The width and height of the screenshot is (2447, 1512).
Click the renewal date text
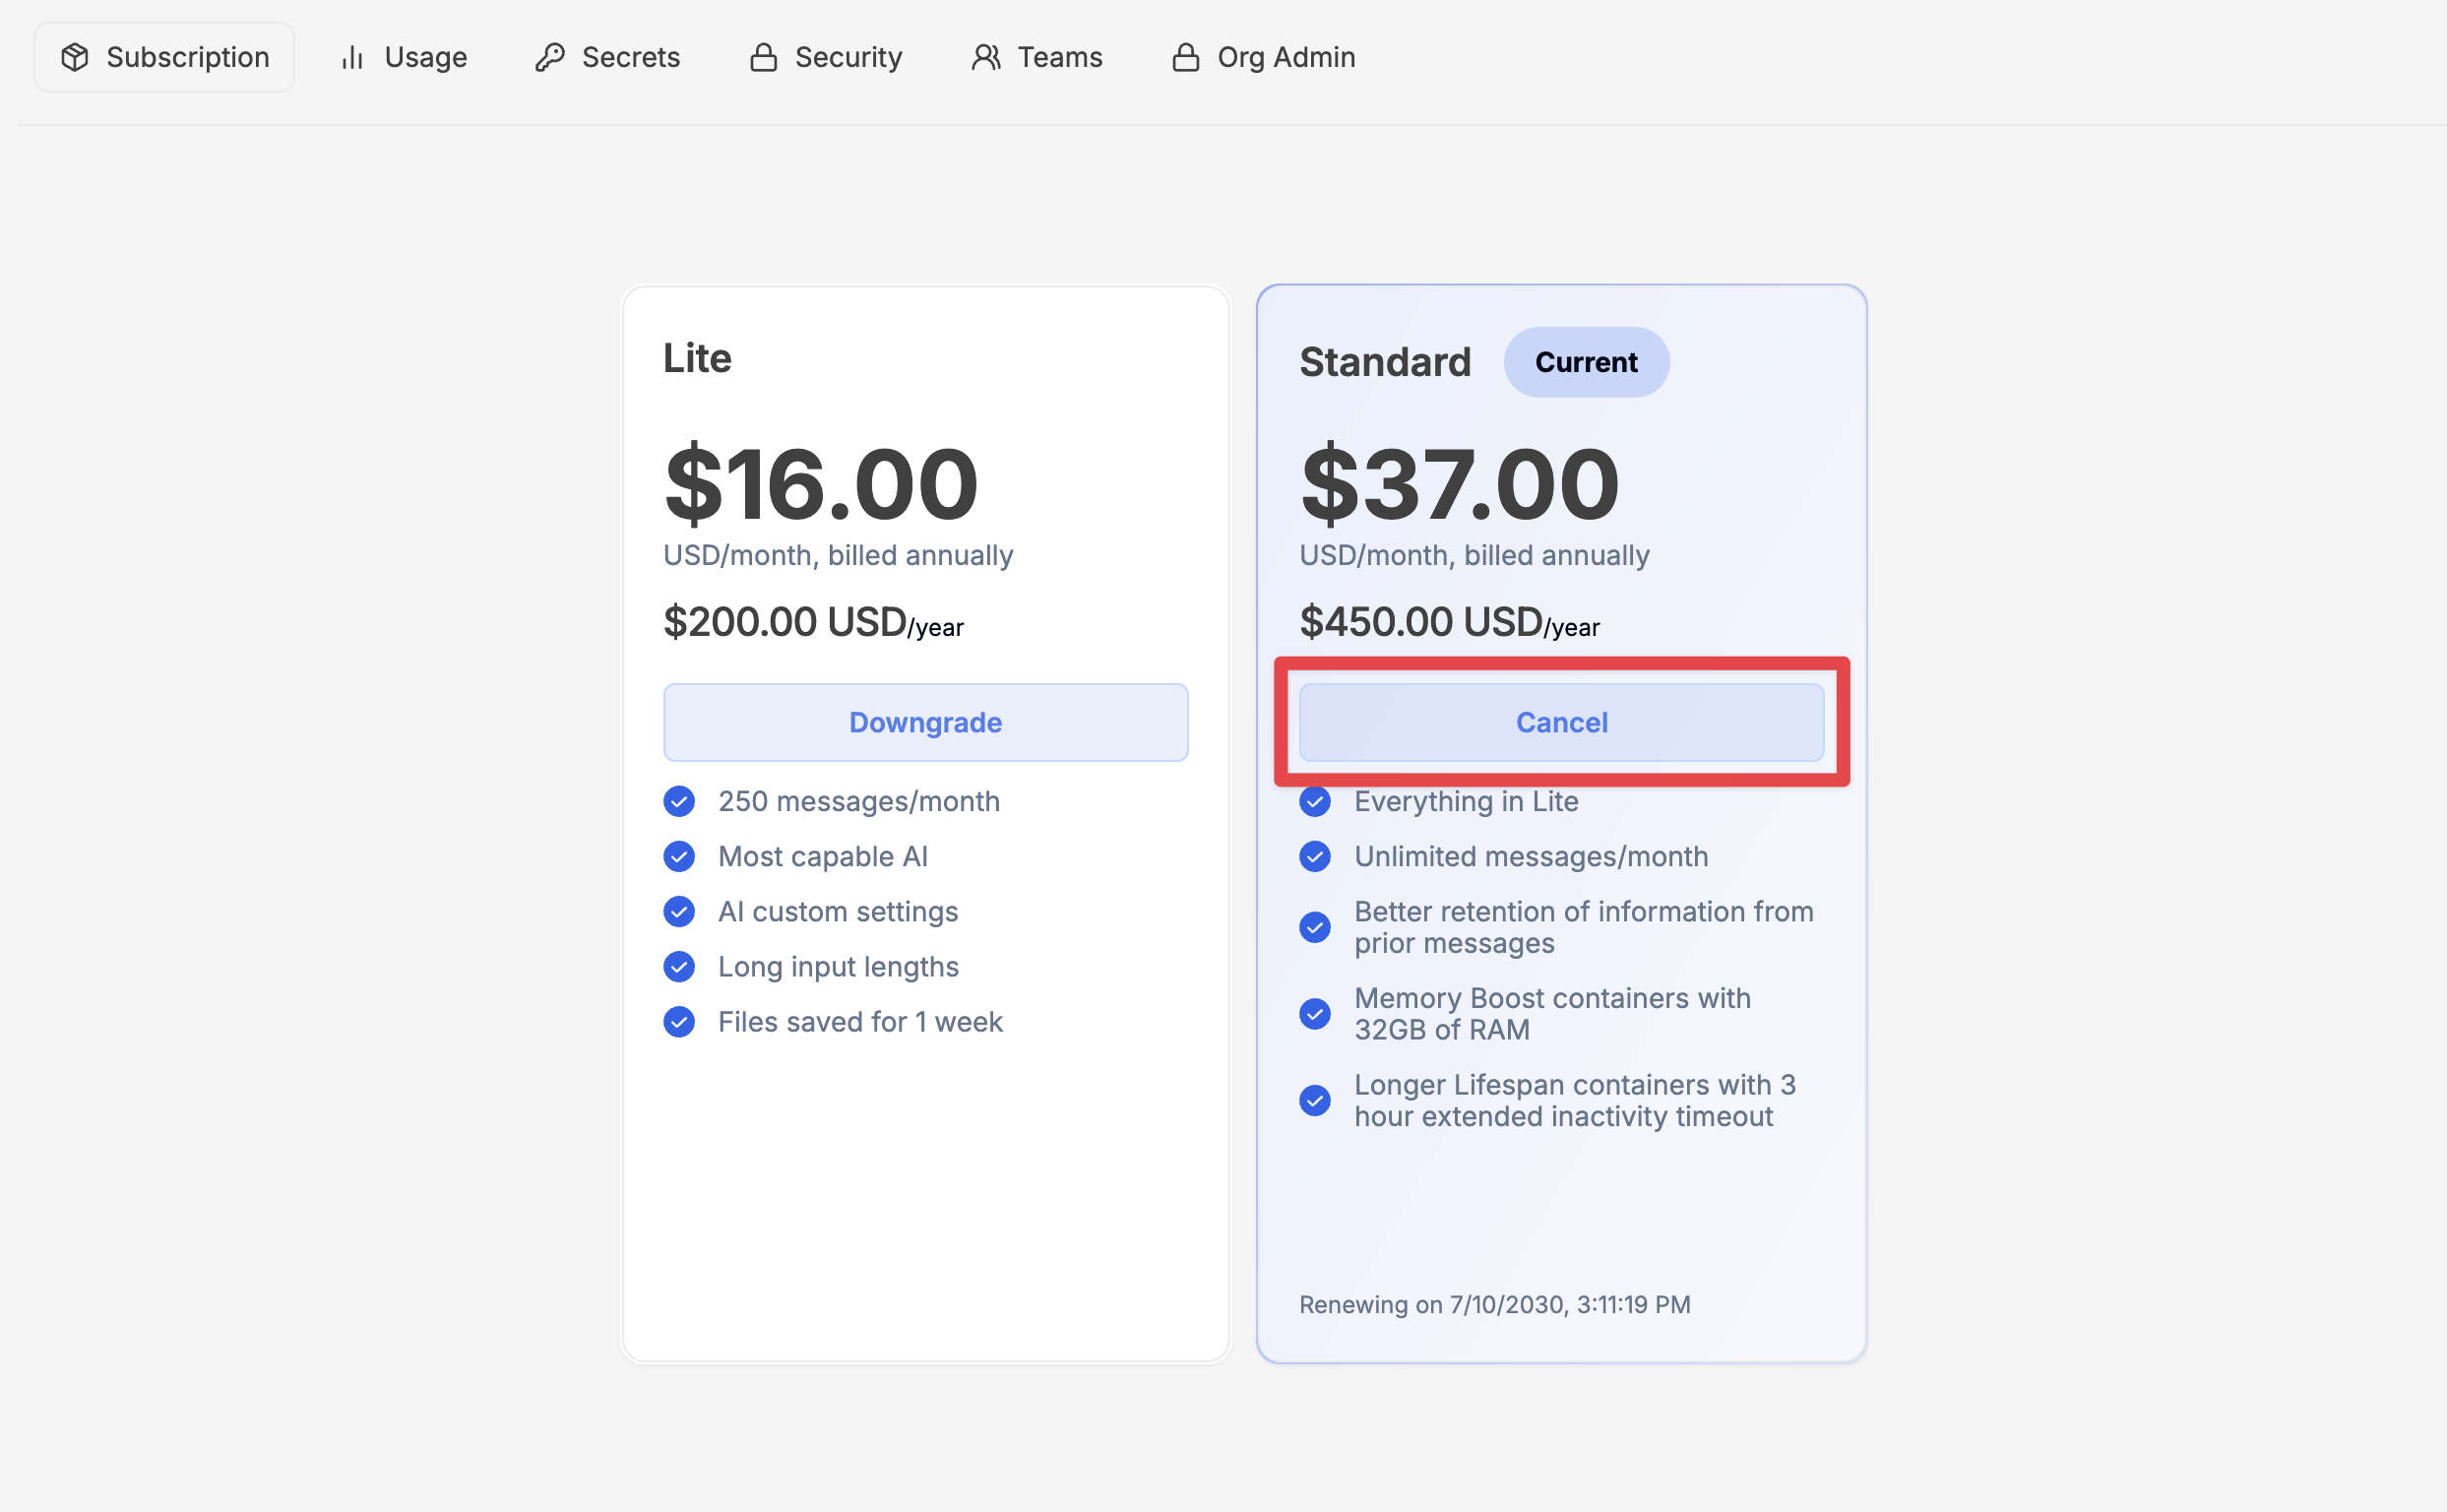coord(1494,1304)
